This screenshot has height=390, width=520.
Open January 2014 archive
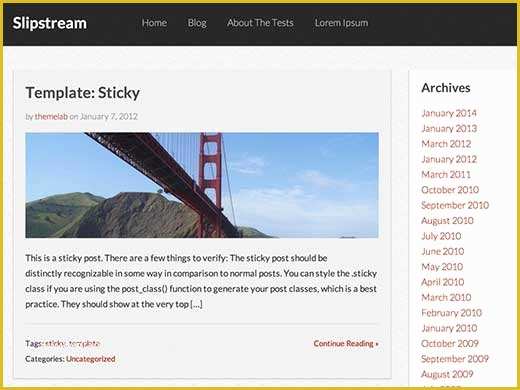[449, 113]
